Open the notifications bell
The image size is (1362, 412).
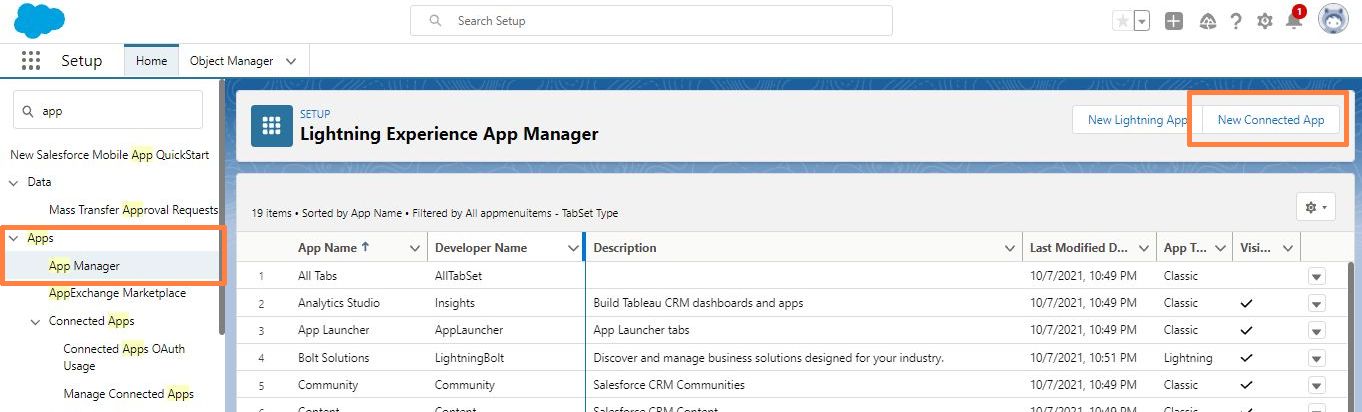[1294, 21]
